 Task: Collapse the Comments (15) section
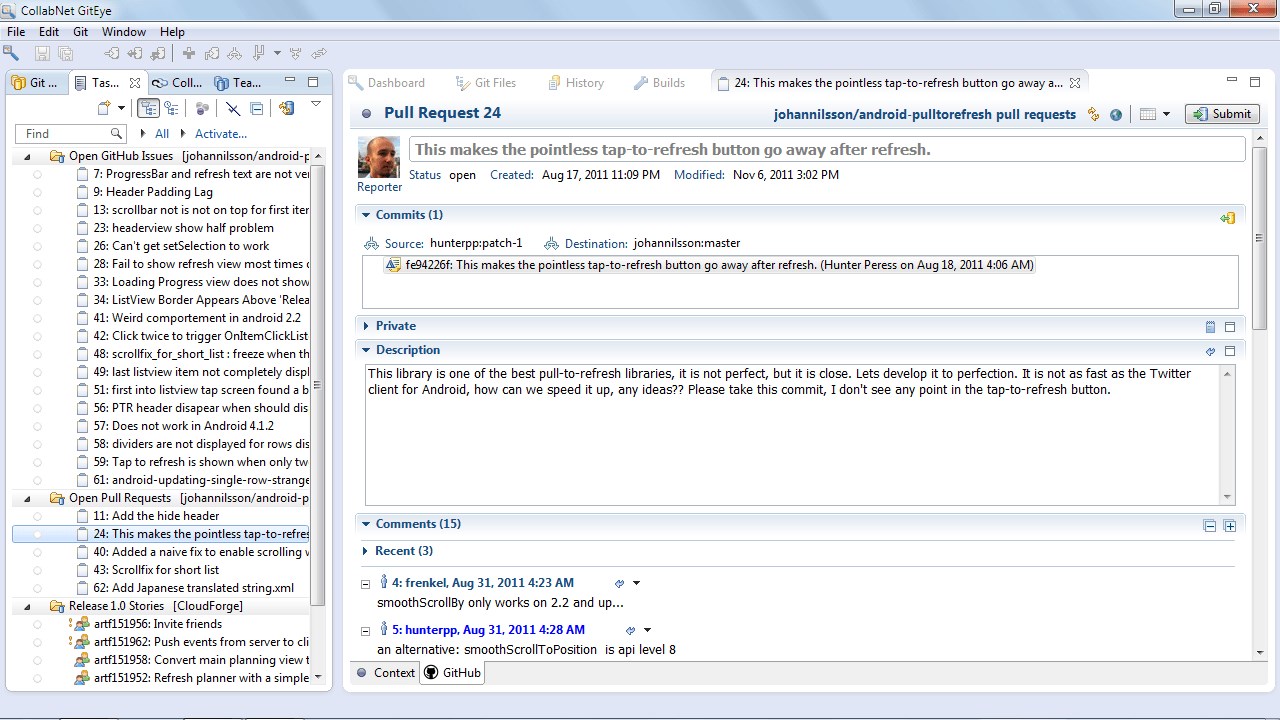click(367, 524)
